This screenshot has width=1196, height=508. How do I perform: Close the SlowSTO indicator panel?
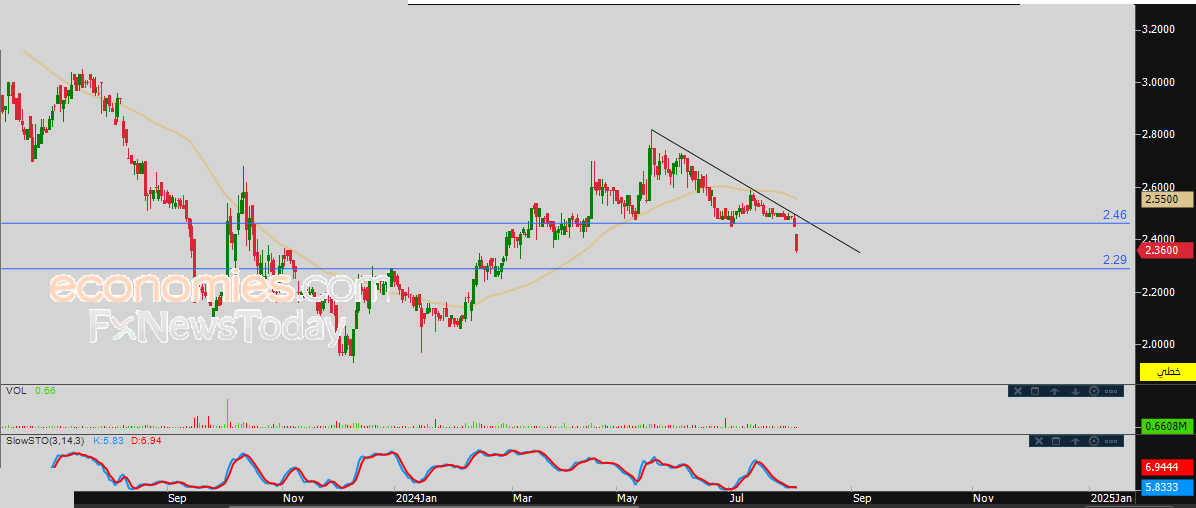(x=1039, y=441)
